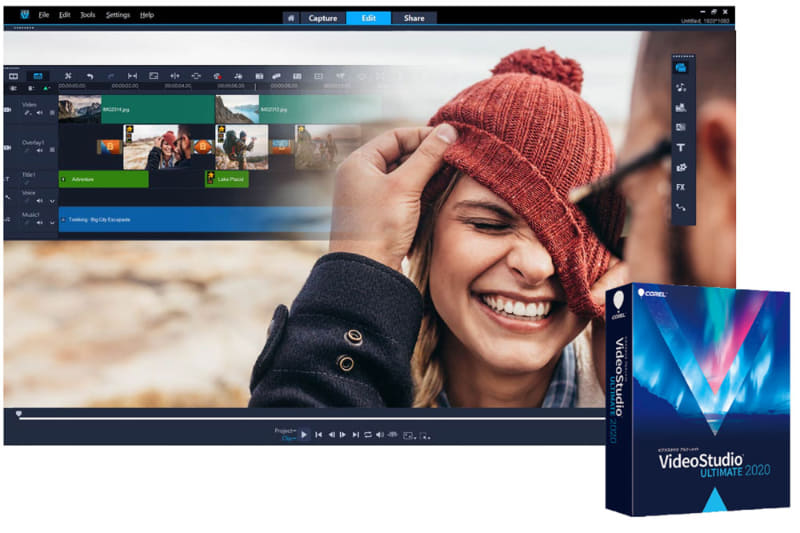This screenshot has width=800, height=533.
Task: Redo the last action
Action: pyautogui.click(x=111, y=76)
